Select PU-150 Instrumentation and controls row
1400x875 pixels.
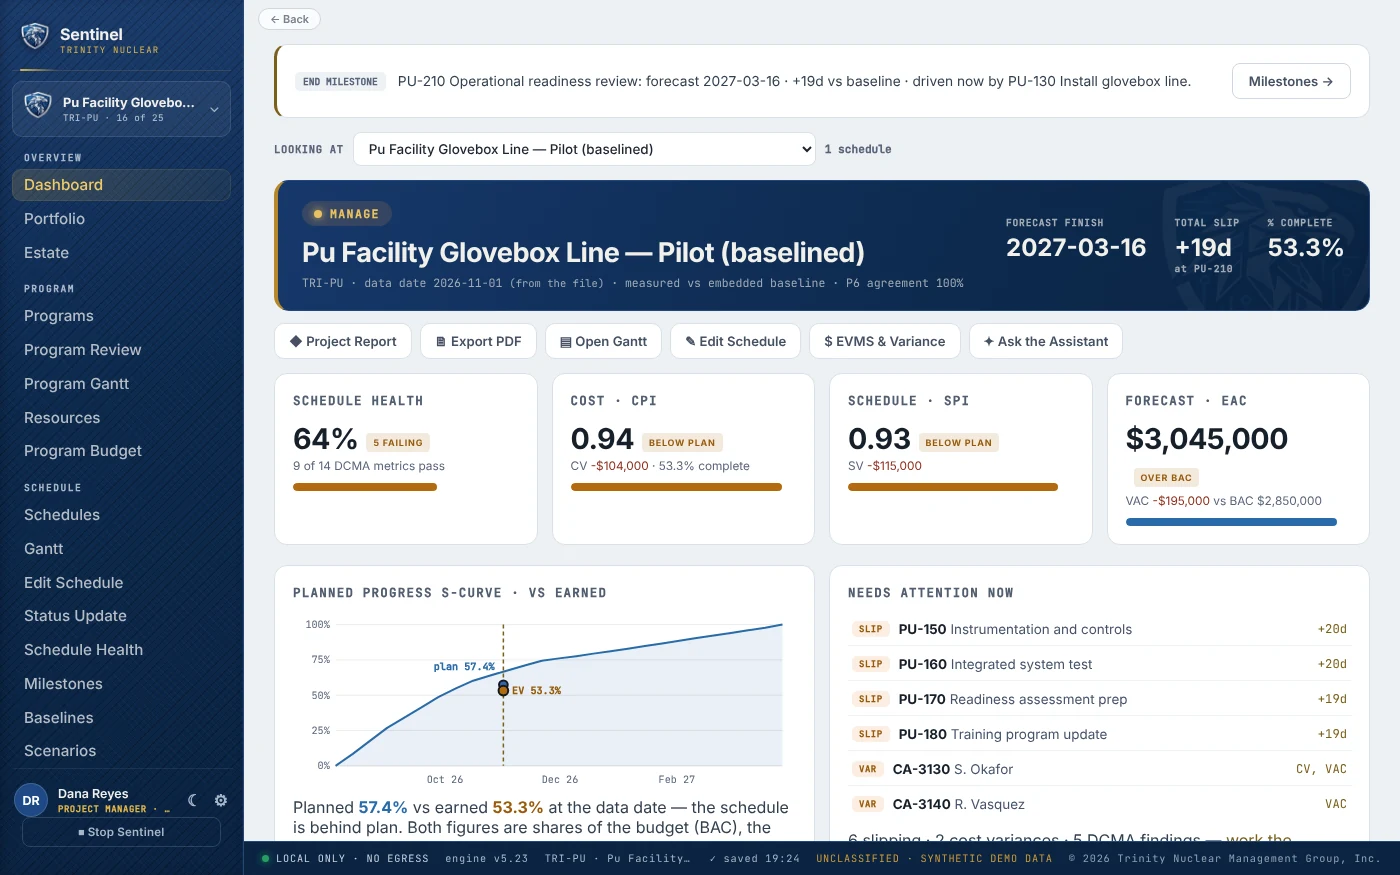click(x=1099, y=629)
